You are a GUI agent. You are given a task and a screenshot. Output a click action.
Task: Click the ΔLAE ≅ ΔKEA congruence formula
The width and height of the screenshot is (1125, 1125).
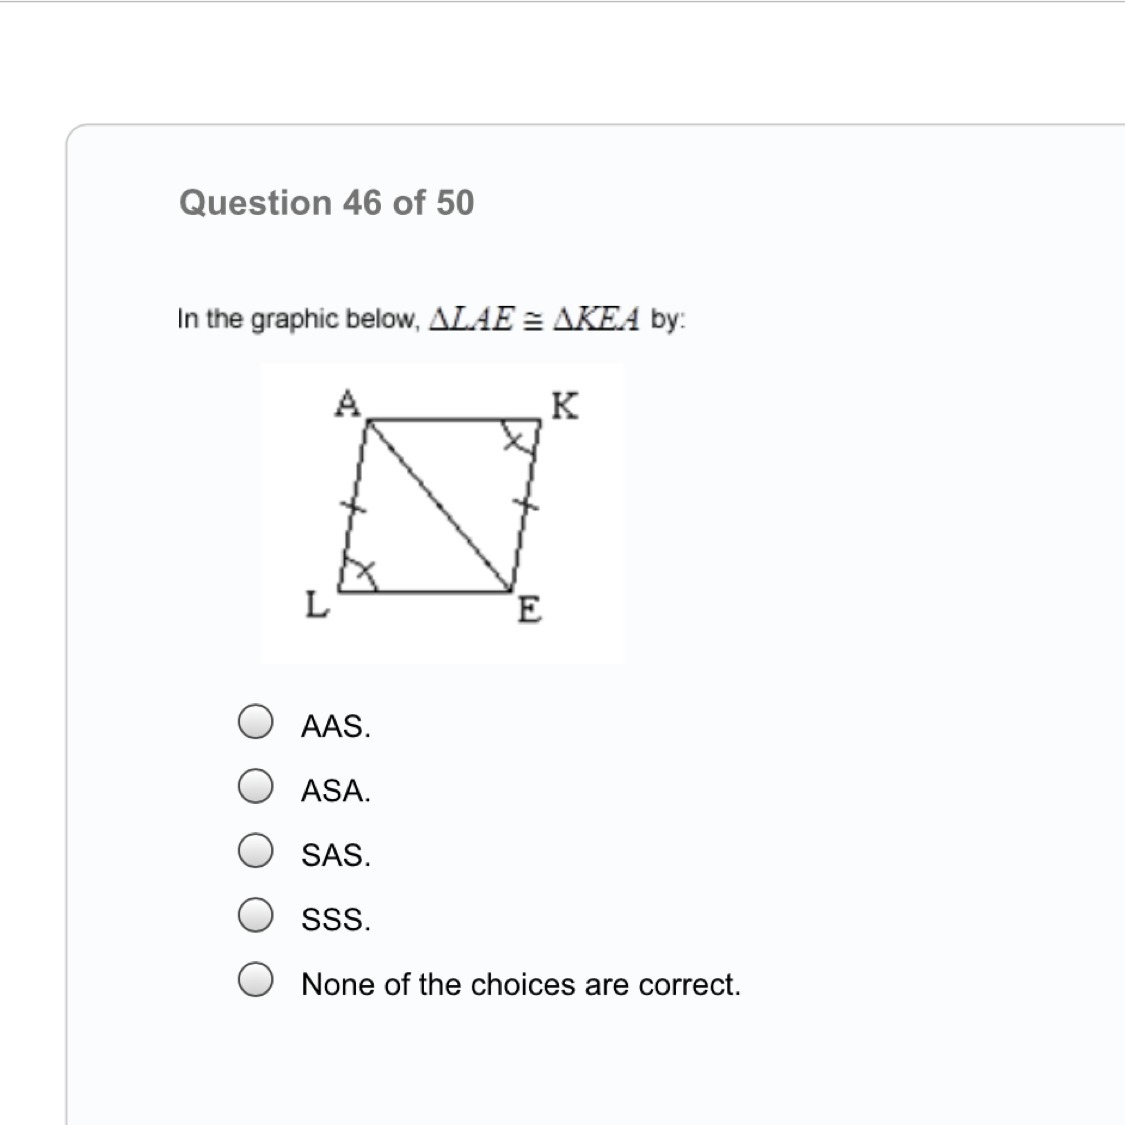(534, 319)
